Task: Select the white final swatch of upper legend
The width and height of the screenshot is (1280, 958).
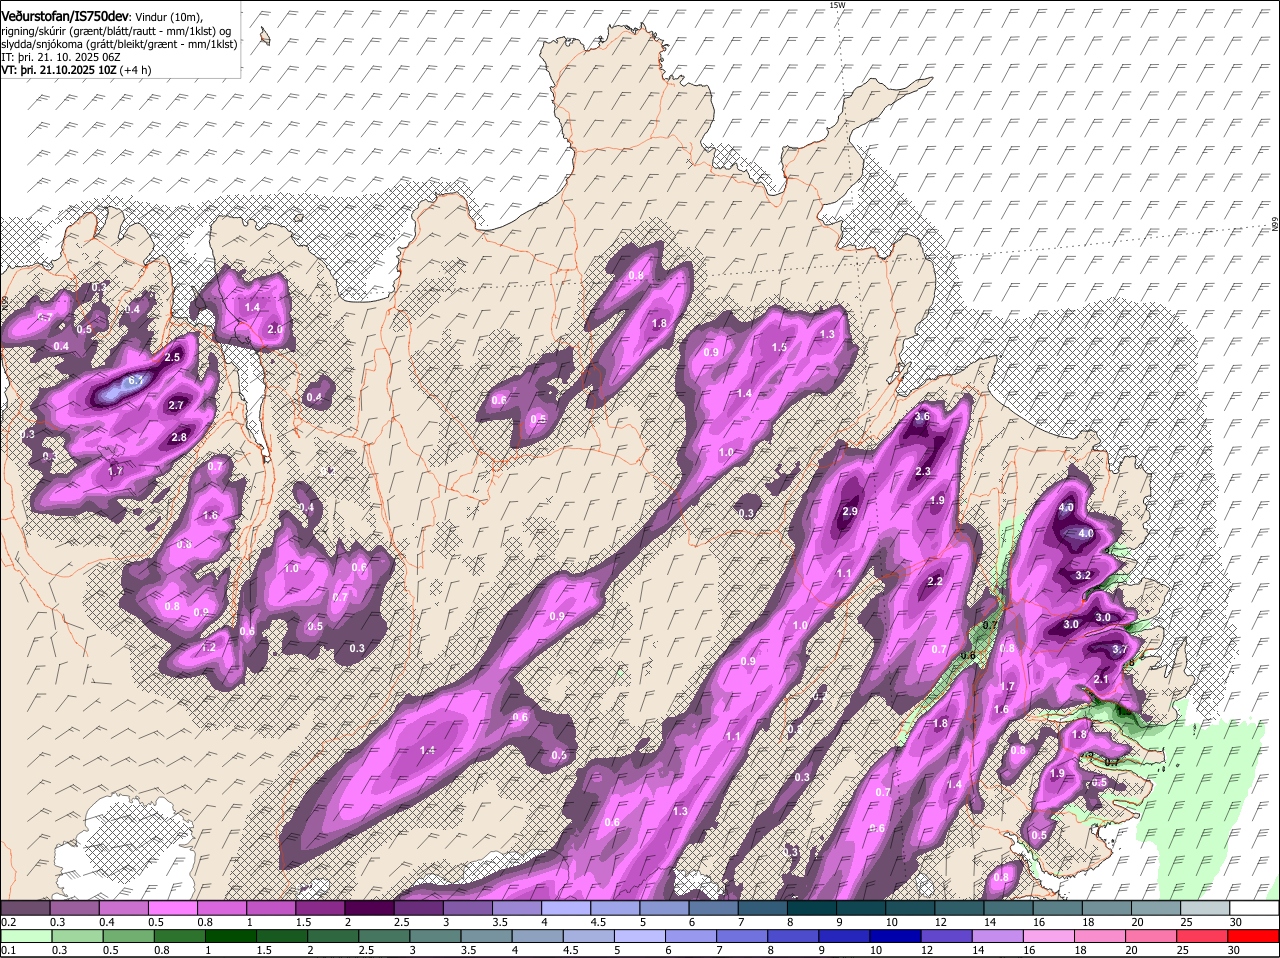Action: (1255, 908)
